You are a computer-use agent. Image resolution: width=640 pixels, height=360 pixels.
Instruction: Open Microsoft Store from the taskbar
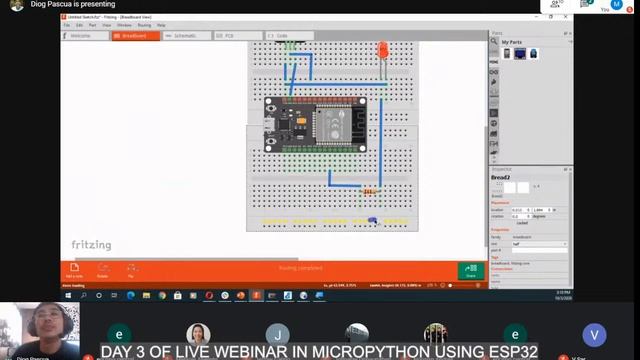click(178, 295)
